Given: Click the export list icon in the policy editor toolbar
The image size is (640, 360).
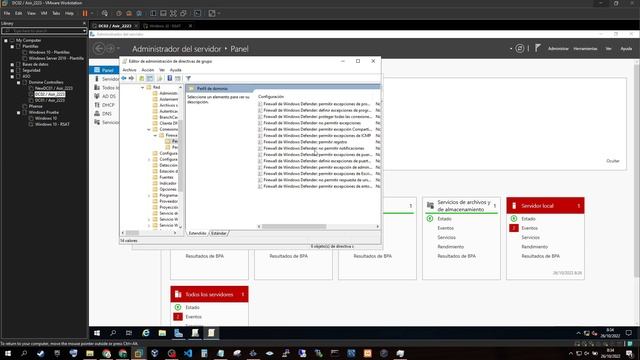Looking at the screenshot, I should (159, 78).
